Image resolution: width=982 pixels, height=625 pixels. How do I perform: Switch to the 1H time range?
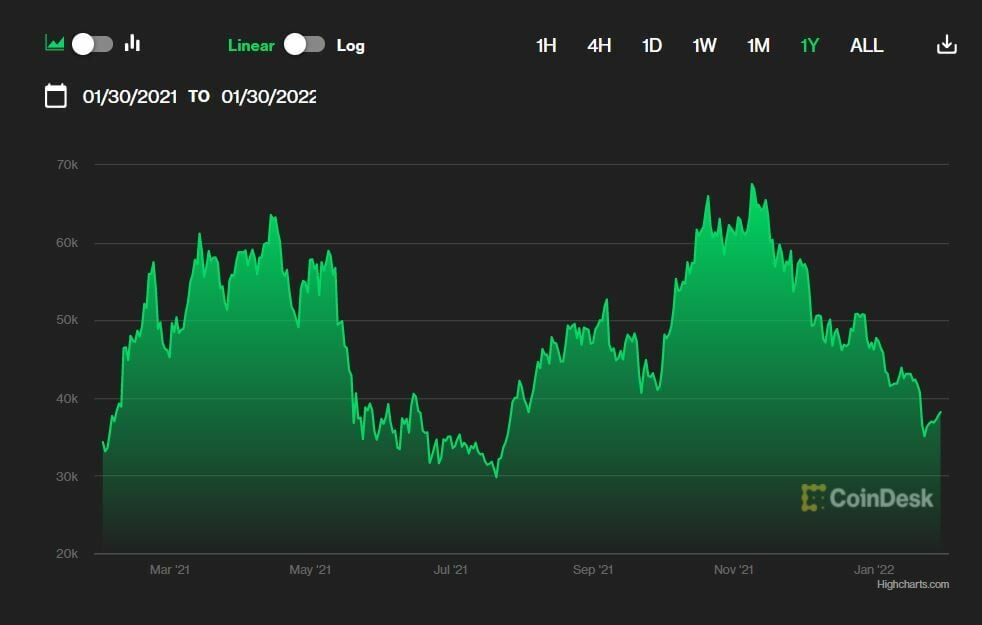pos(546,45)
